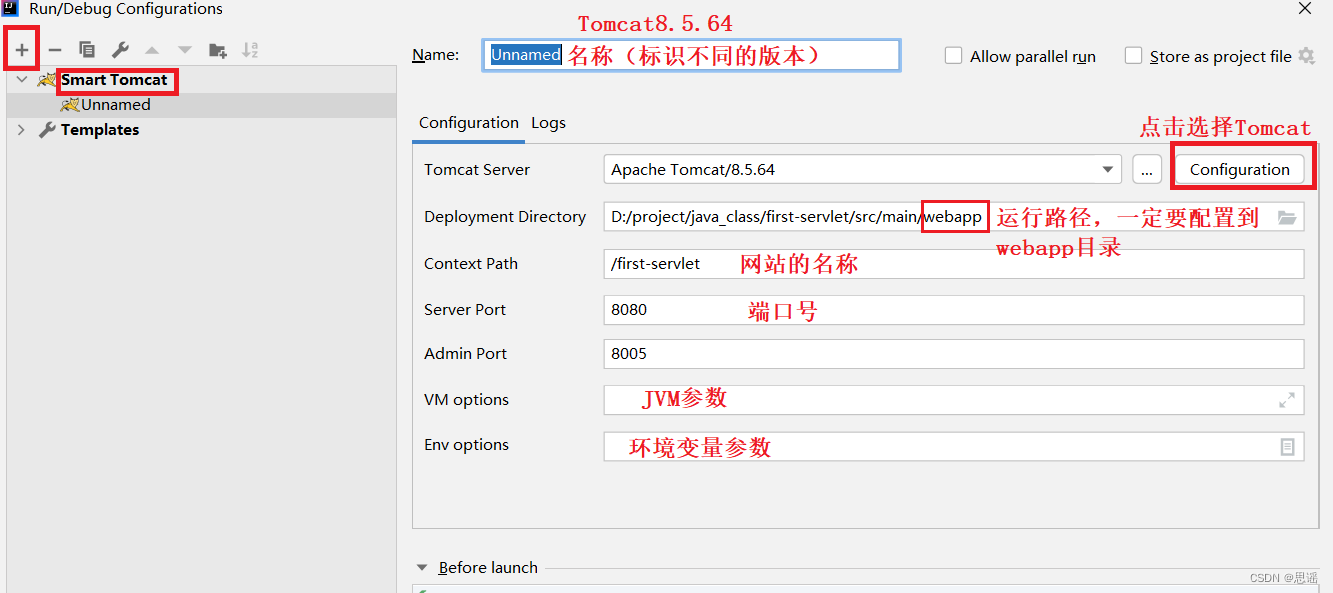Click the Deployment Directory path field
Screen dimensions: 1333x593
[954, 217]
